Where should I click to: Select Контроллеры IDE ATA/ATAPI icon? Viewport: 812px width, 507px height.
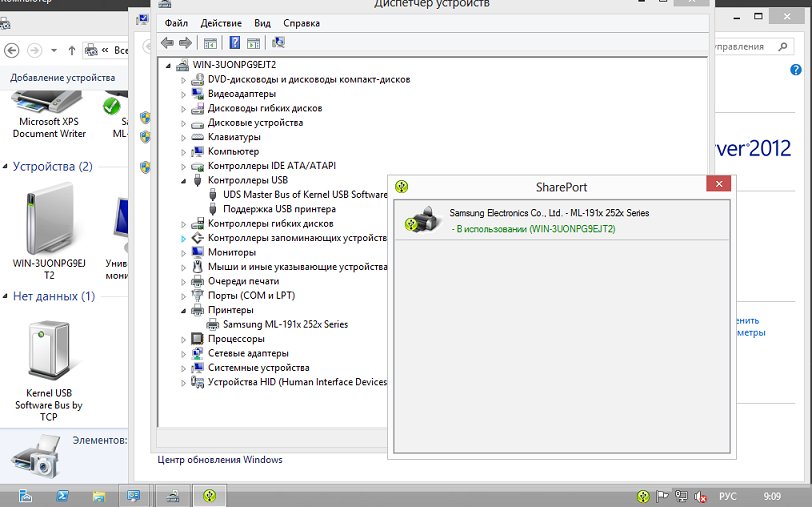(x=197, y=166)
